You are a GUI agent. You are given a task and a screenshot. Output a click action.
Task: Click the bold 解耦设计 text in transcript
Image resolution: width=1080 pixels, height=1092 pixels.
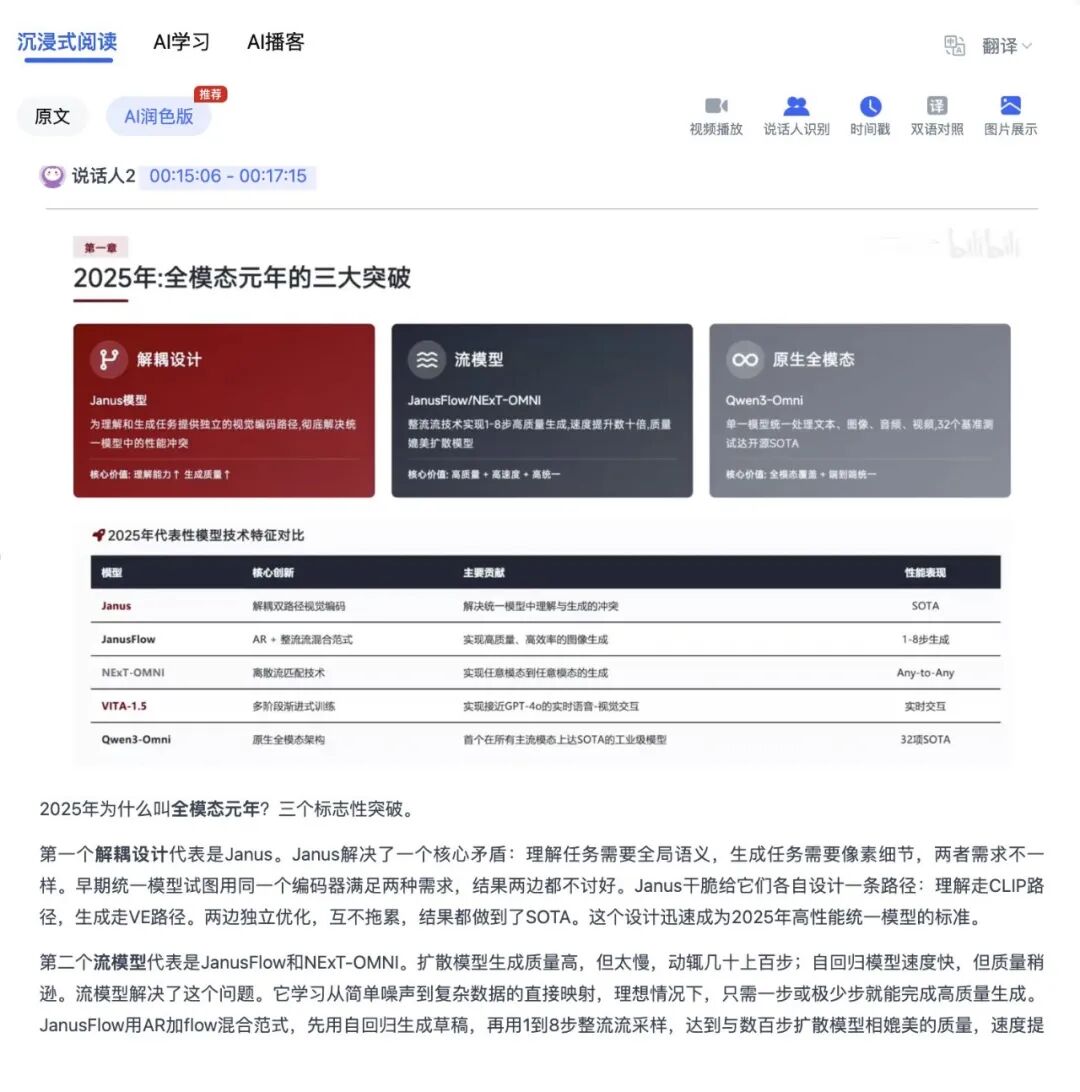[131, 855]
